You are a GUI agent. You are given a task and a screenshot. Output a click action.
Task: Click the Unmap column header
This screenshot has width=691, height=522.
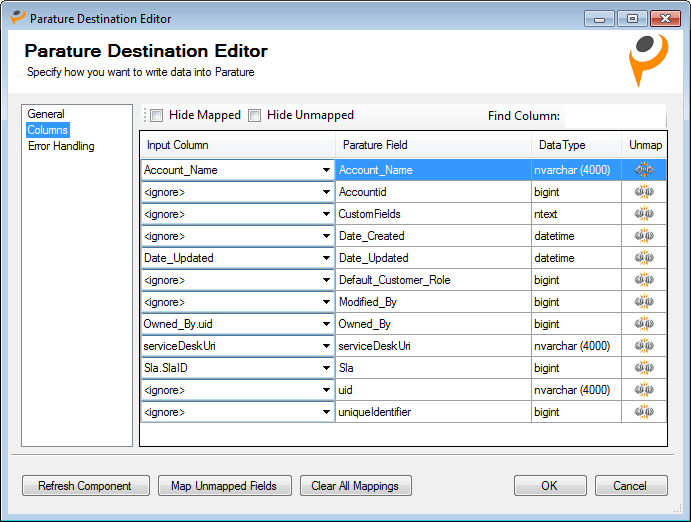tap(644, 145)
